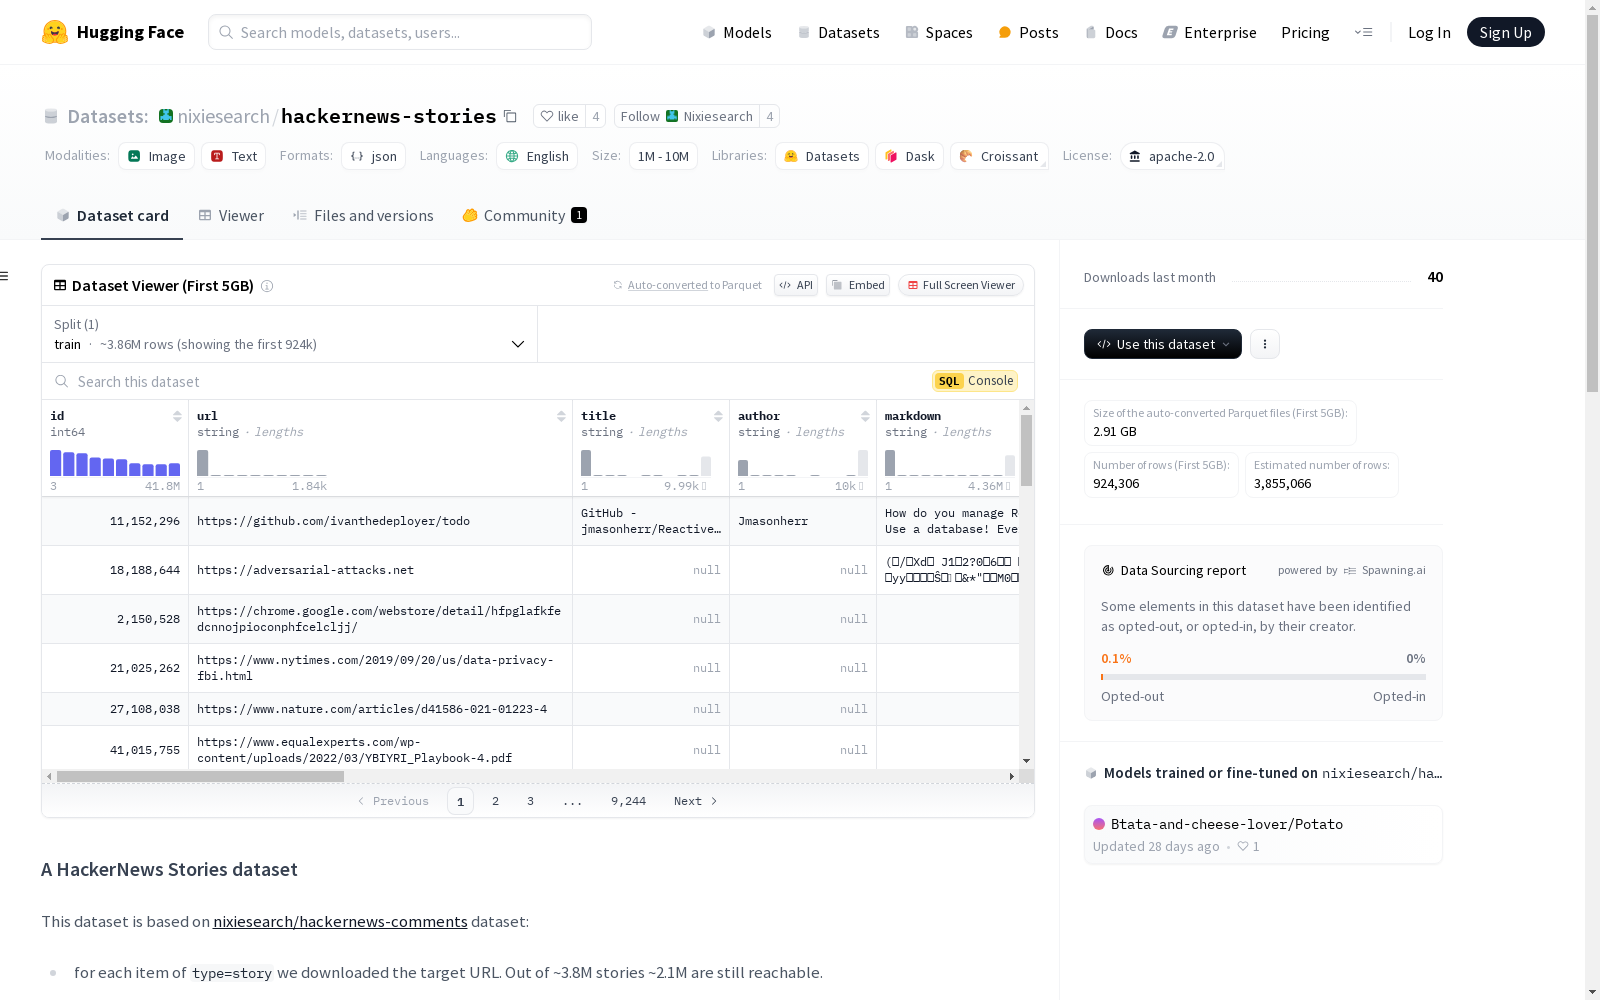The width and height of the screenshot is (1600, 1000).
Task: Click the Dask library tag
Action: click(x=910, y=156)
